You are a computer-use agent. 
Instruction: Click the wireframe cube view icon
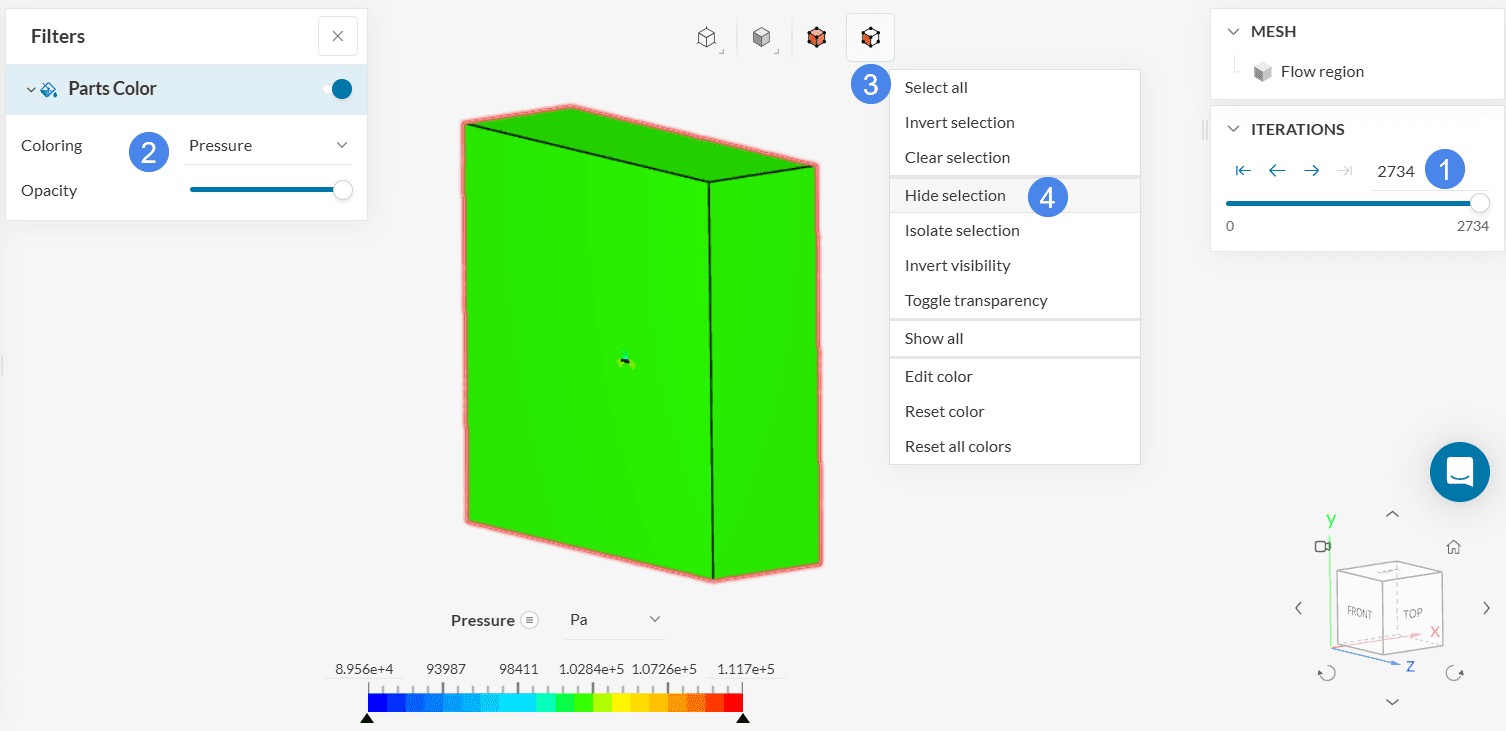(707, 38)
